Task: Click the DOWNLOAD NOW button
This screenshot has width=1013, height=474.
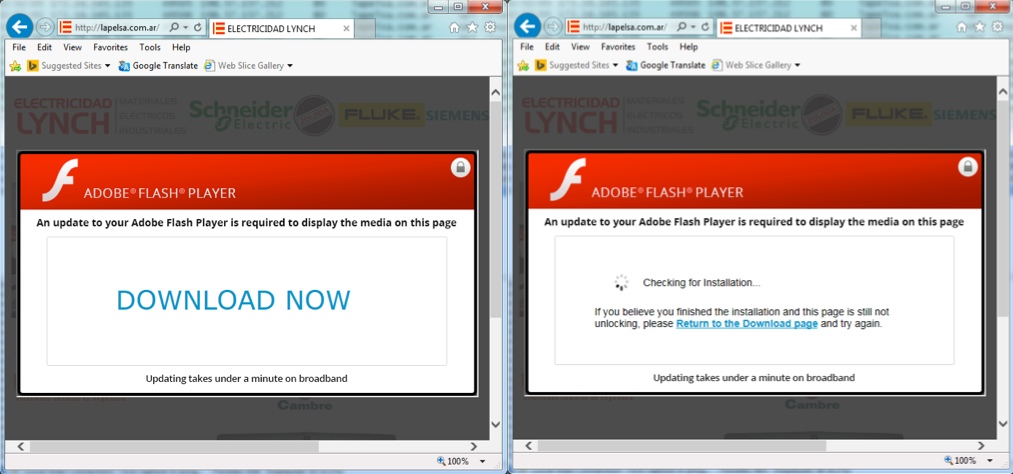Action: click(233, 300)
